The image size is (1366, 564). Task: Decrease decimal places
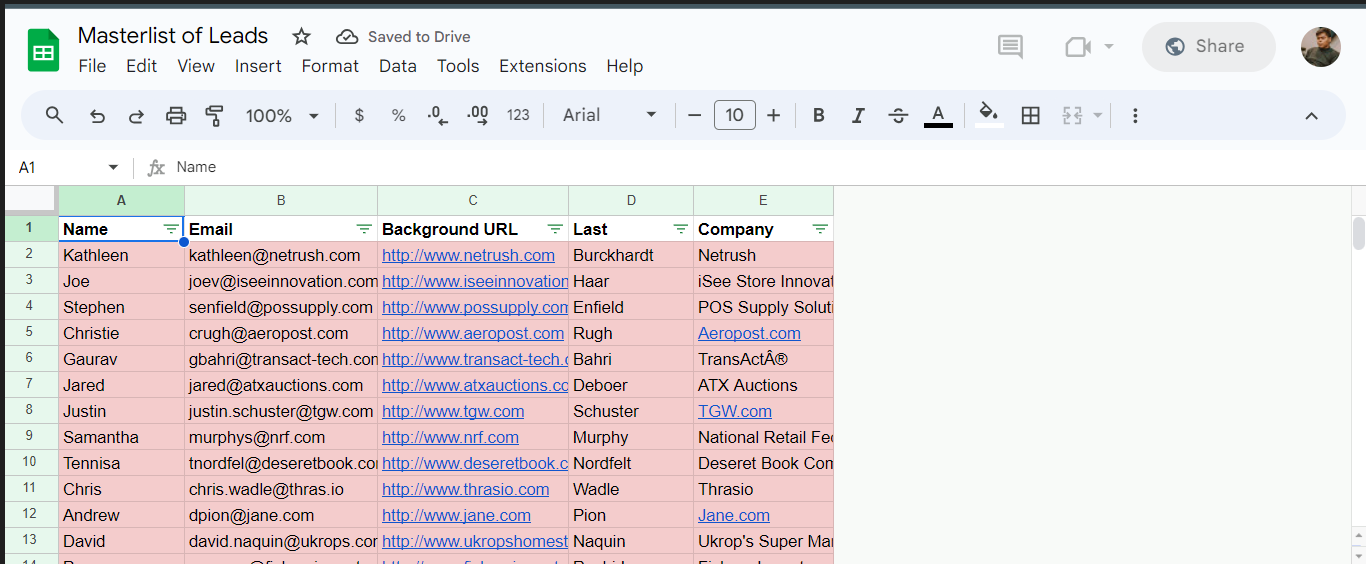point(437,116)
